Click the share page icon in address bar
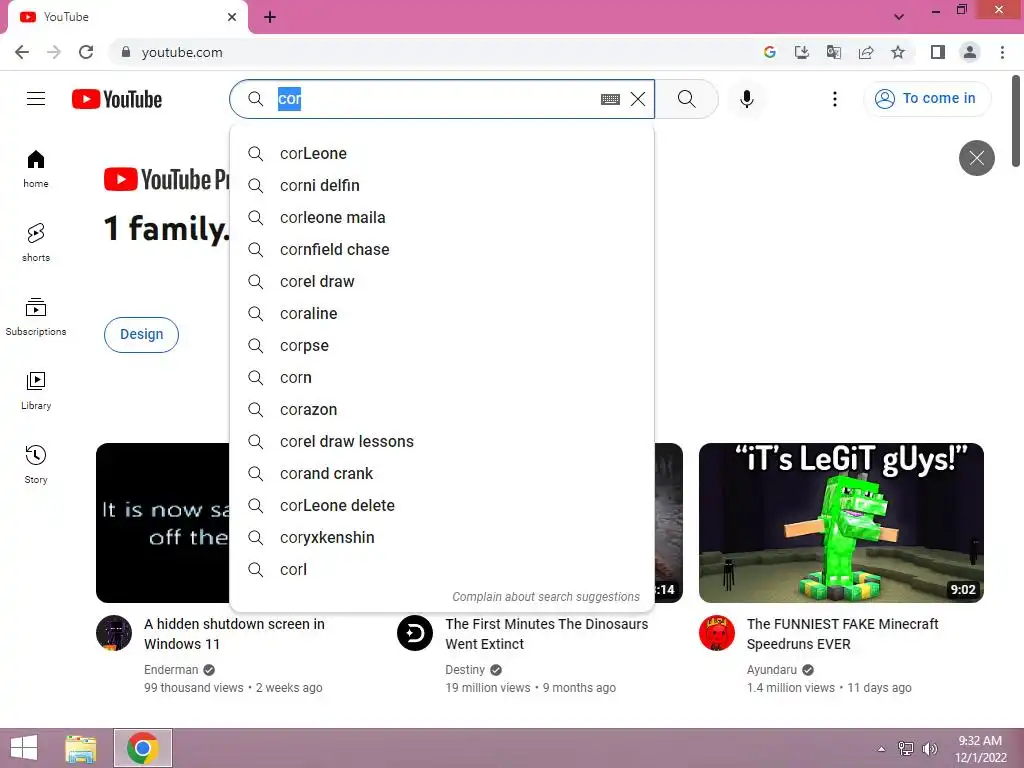The image size is (1024, 768). [866, 52]
